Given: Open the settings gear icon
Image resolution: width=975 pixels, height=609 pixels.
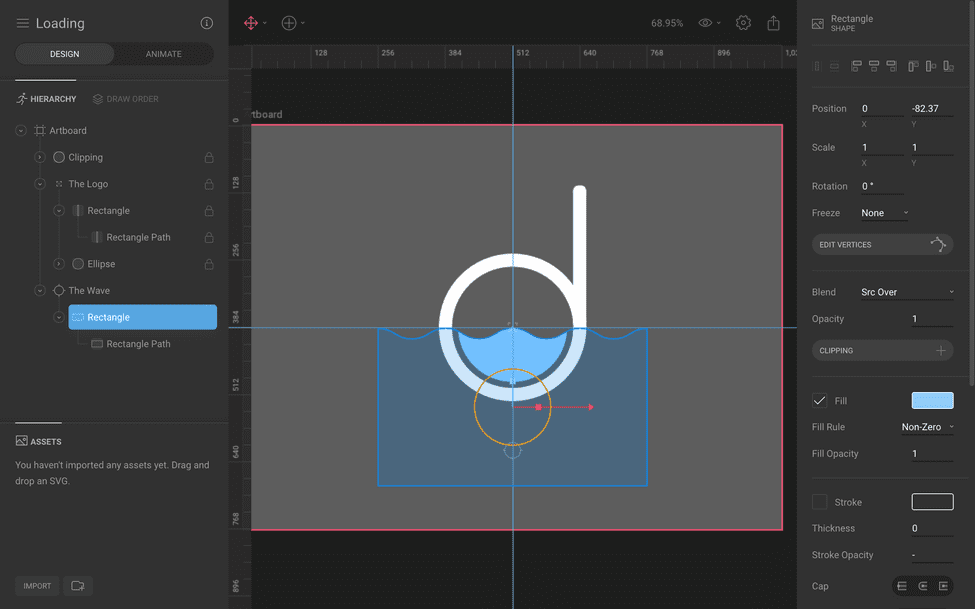Looking at the screenshot, I should click(743, 22).
